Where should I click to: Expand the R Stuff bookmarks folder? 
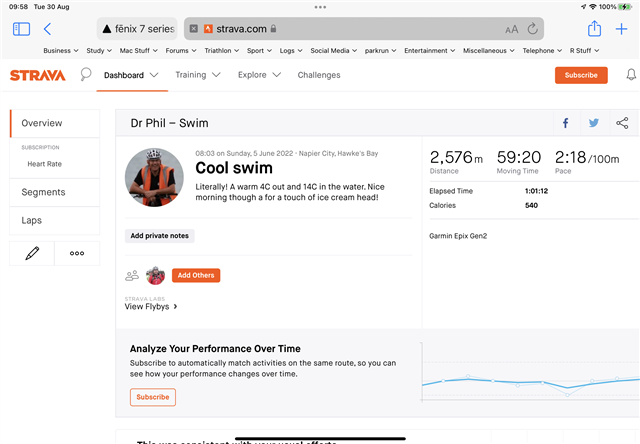coord(584,51)
